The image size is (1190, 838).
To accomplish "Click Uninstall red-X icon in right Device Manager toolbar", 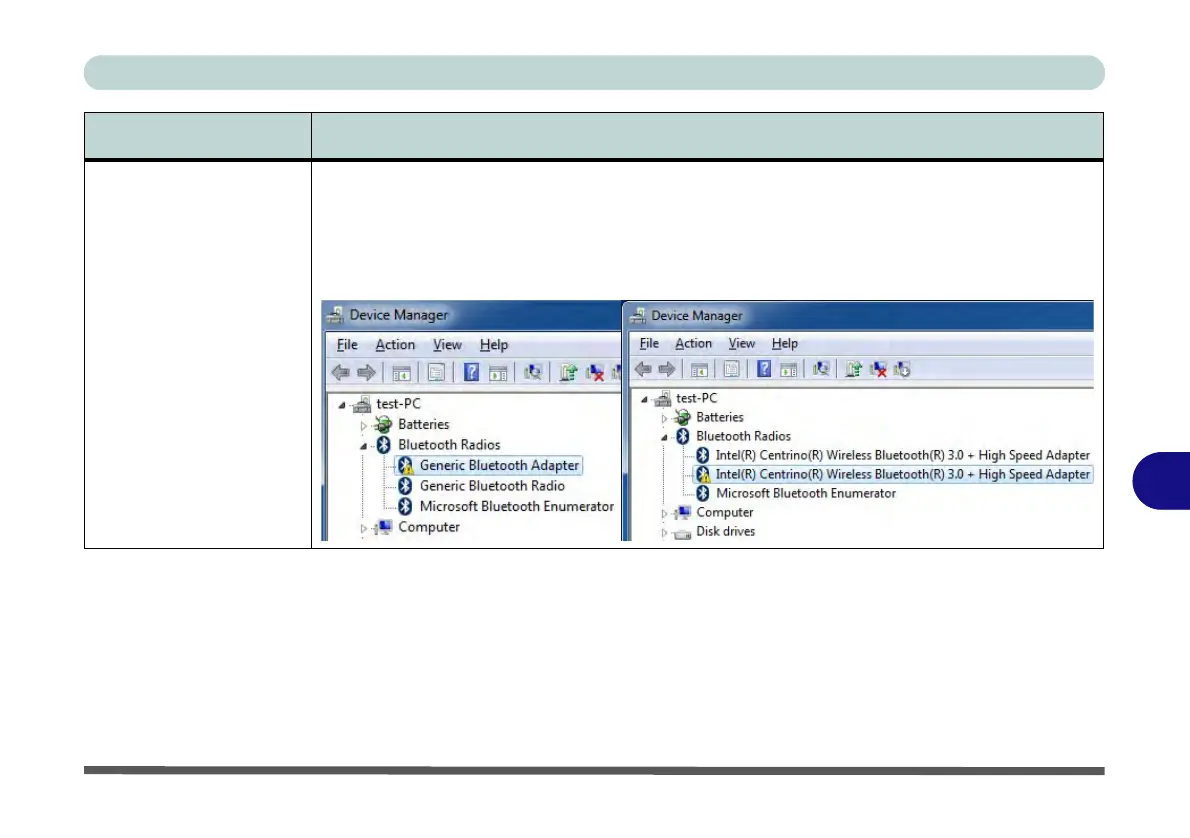I will (x=878, y=369).
